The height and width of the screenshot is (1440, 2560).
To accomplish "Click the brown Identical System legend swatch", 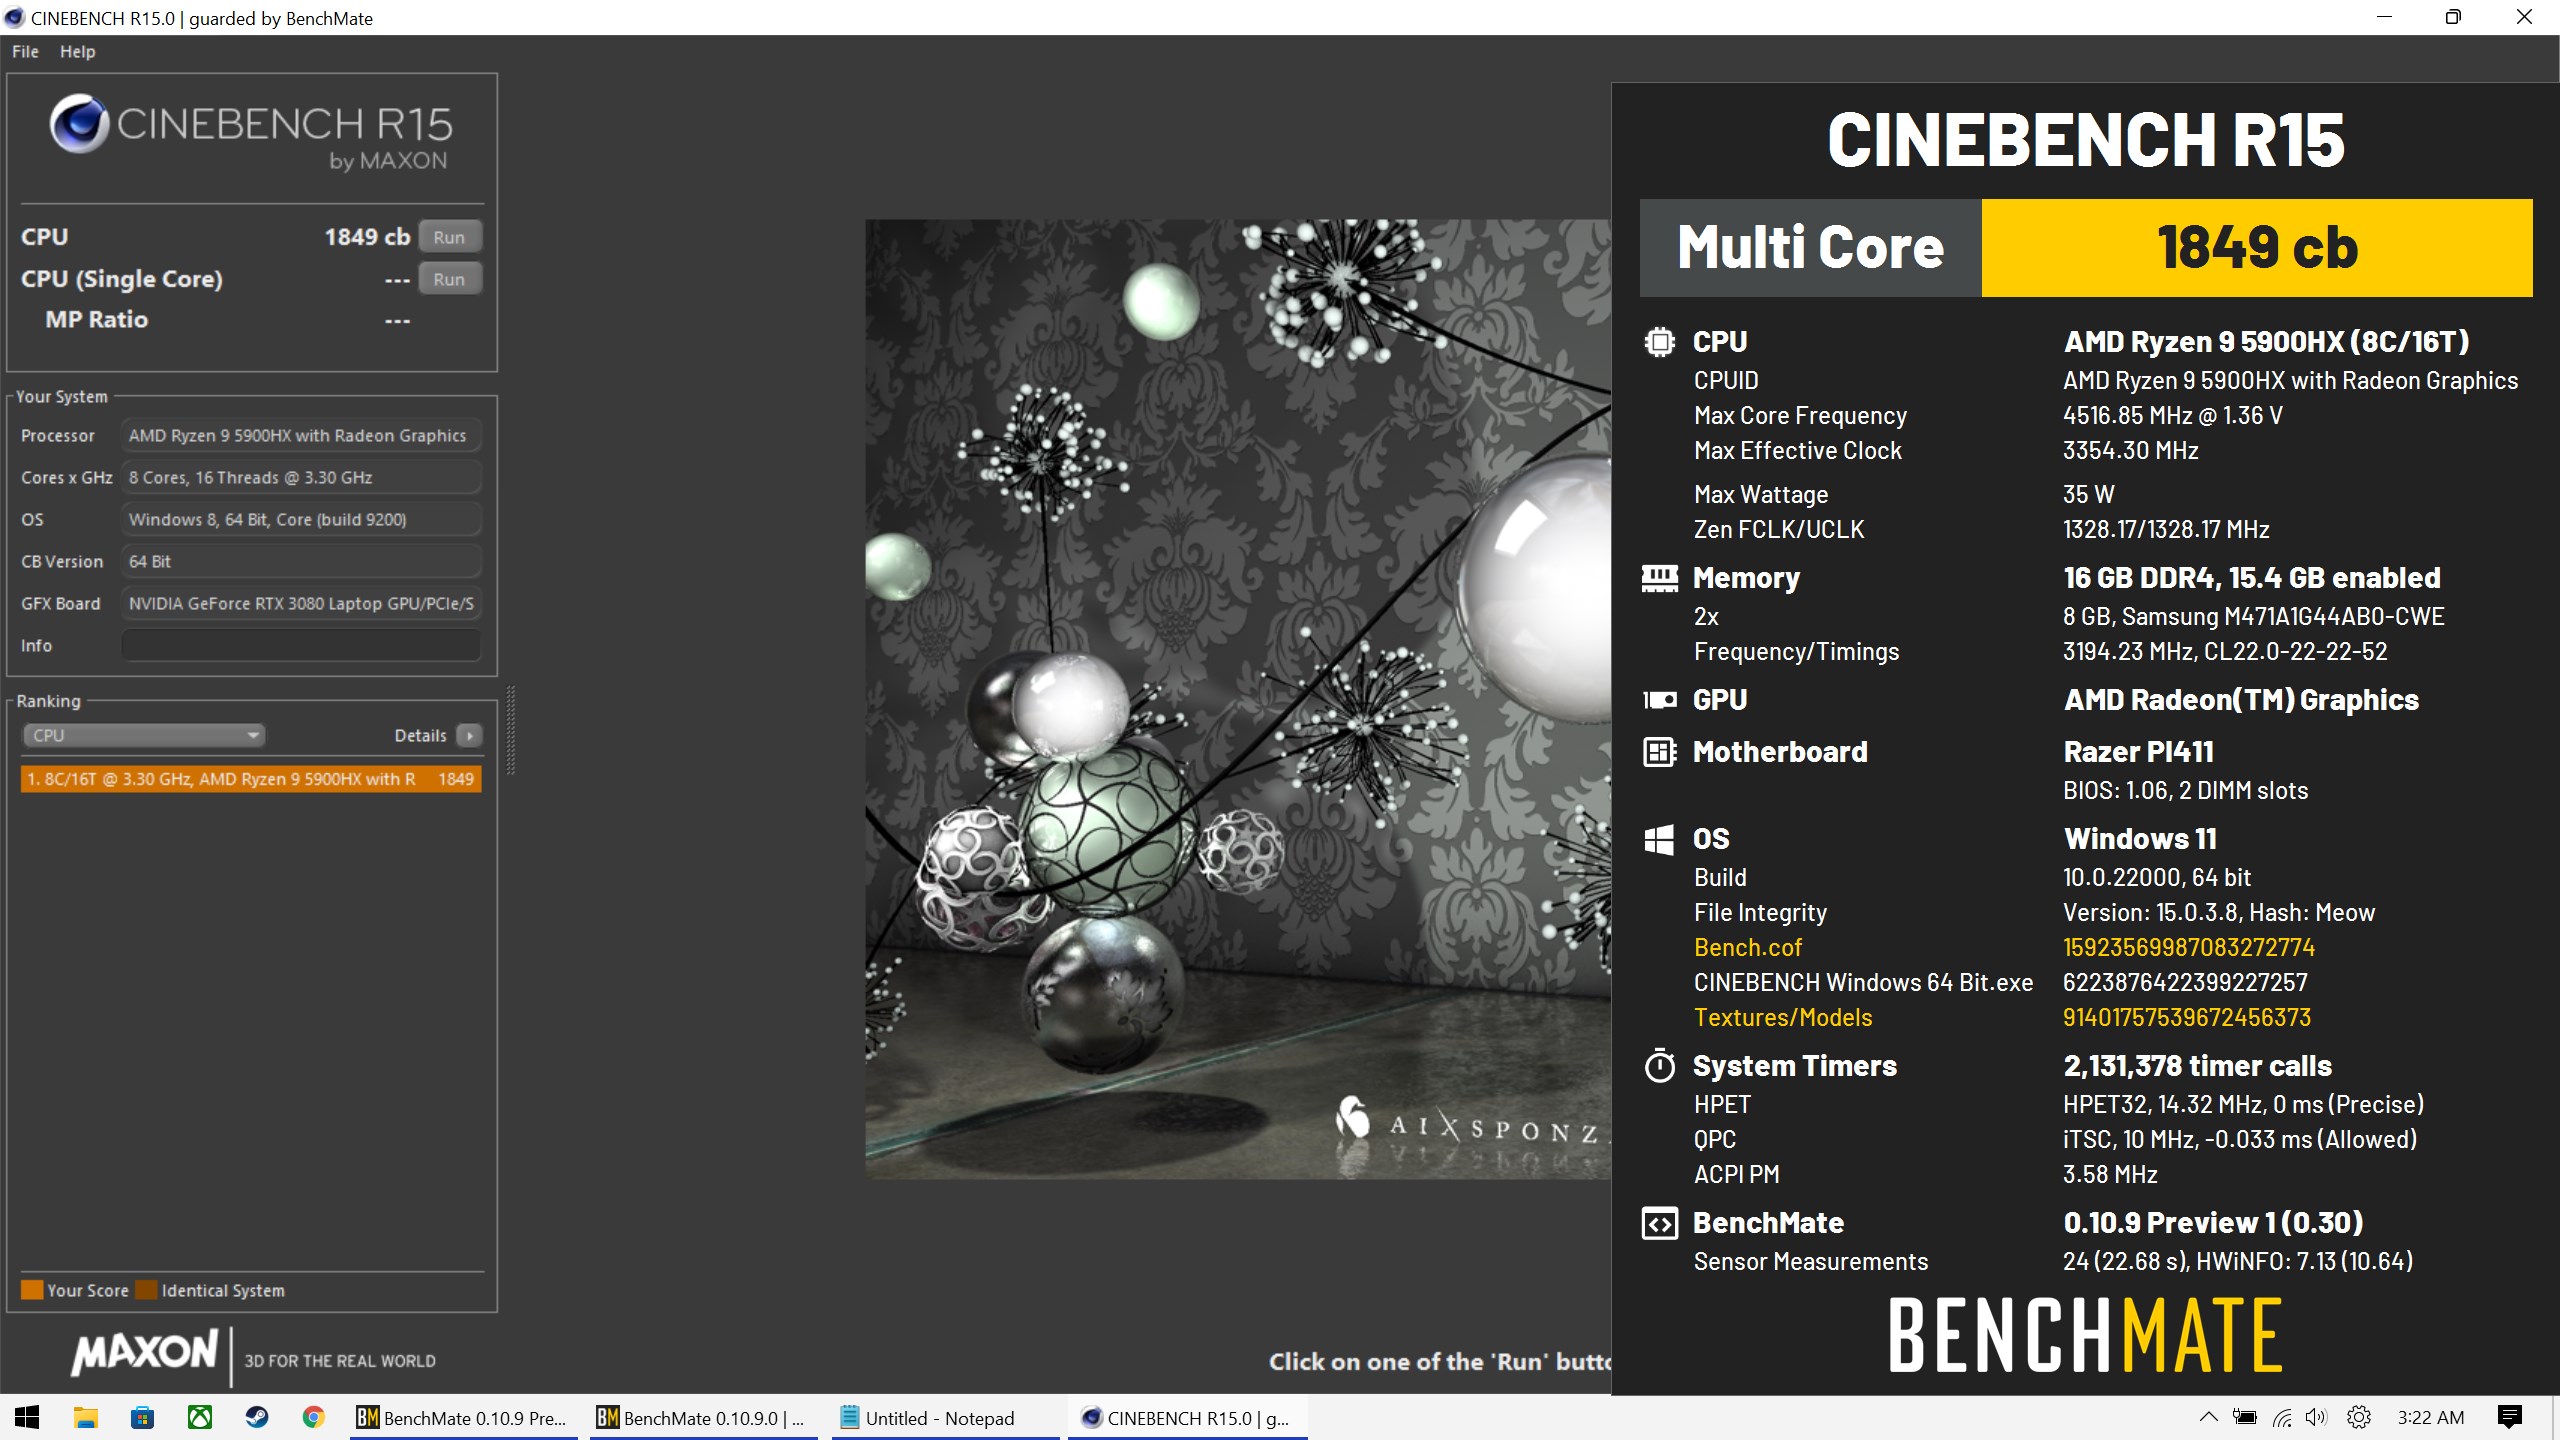I will click(x=146, y=1290).
